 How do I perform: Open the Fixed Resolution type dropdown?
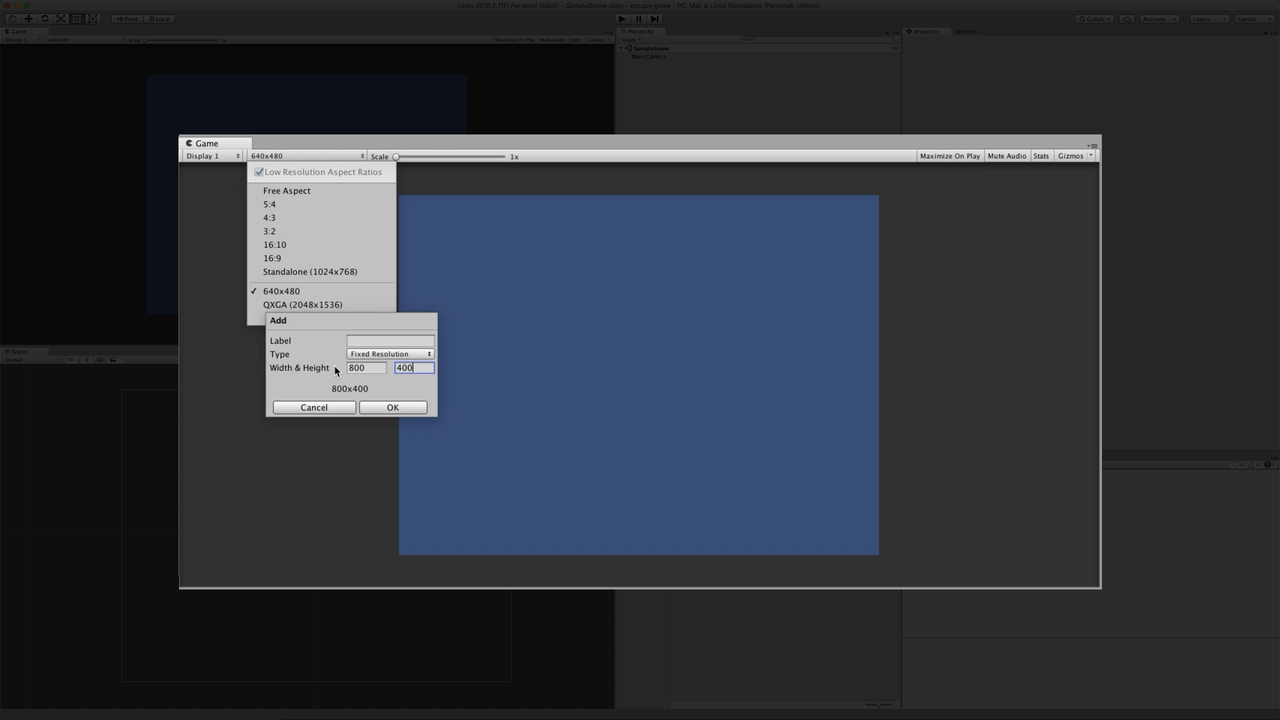(390, 354)
